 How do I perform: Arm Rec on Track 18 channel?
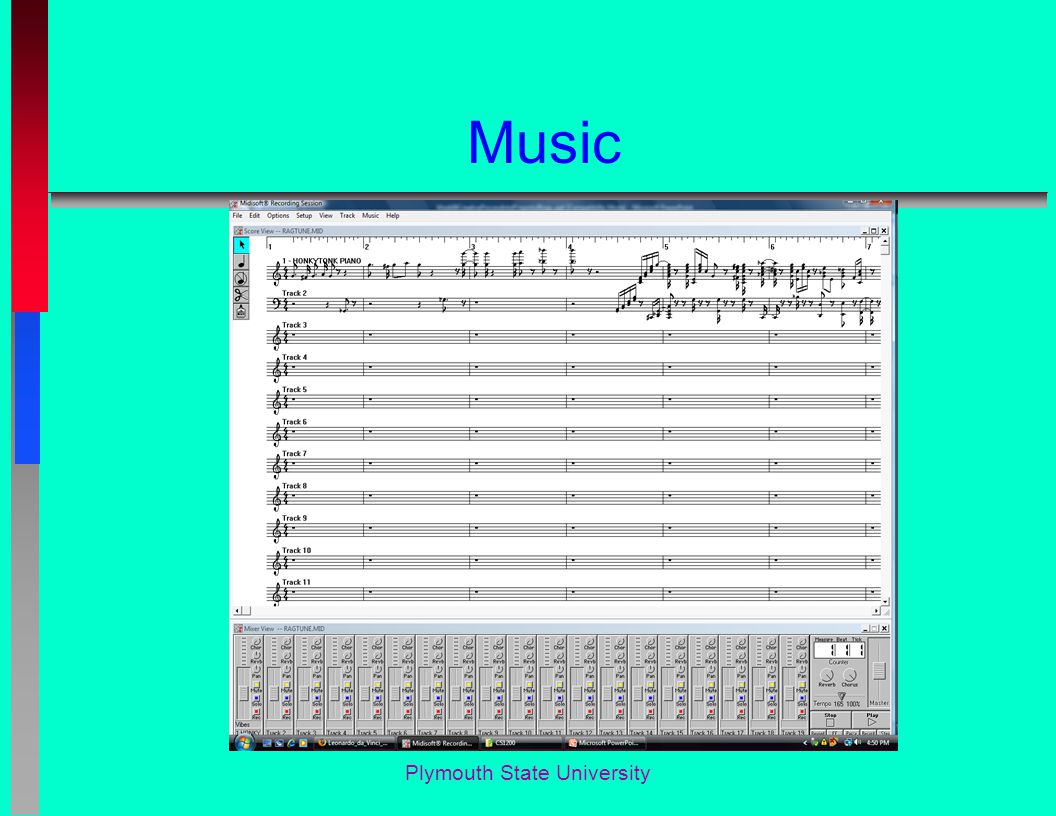tap(772, 712)
